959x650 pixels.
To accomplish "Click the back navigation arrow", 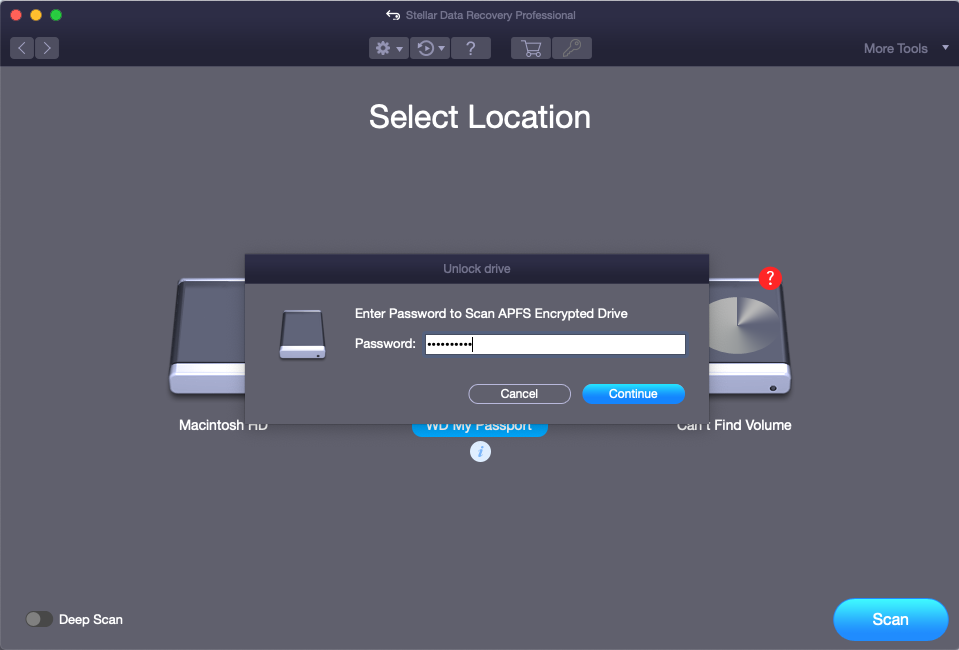I will [22, 48].
